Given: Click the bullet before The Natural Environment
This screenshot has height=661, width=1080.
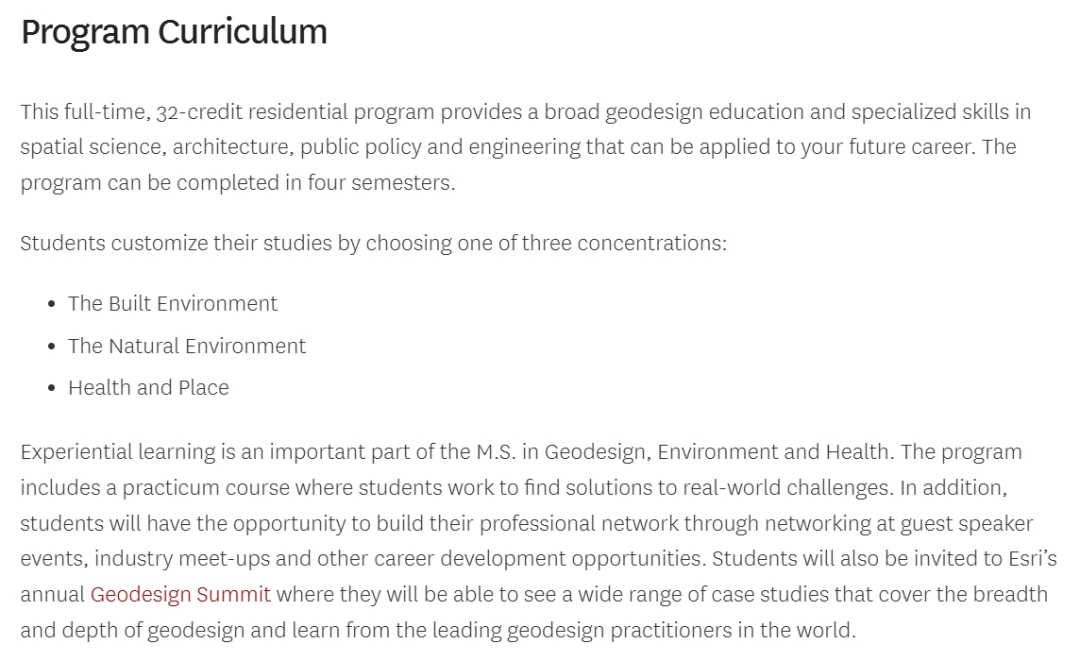Looking at the screenshot, I should (51, 346).
